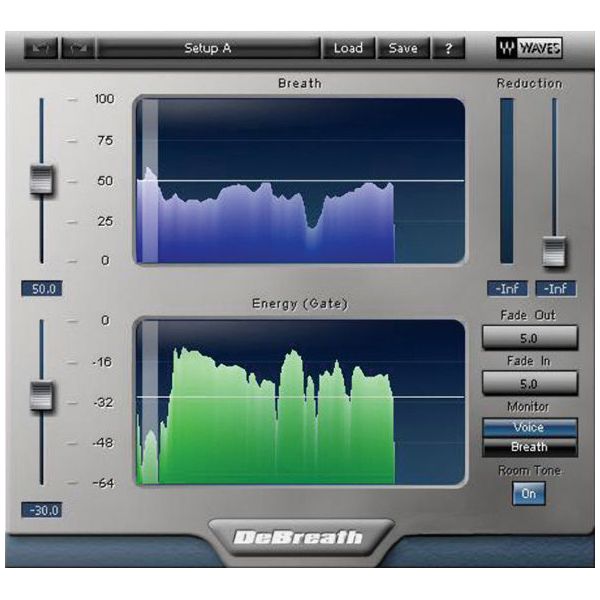Click the Waves logo
Image resolution: width=600 pixels, height=600 pixels.
[x=529, y=48]
